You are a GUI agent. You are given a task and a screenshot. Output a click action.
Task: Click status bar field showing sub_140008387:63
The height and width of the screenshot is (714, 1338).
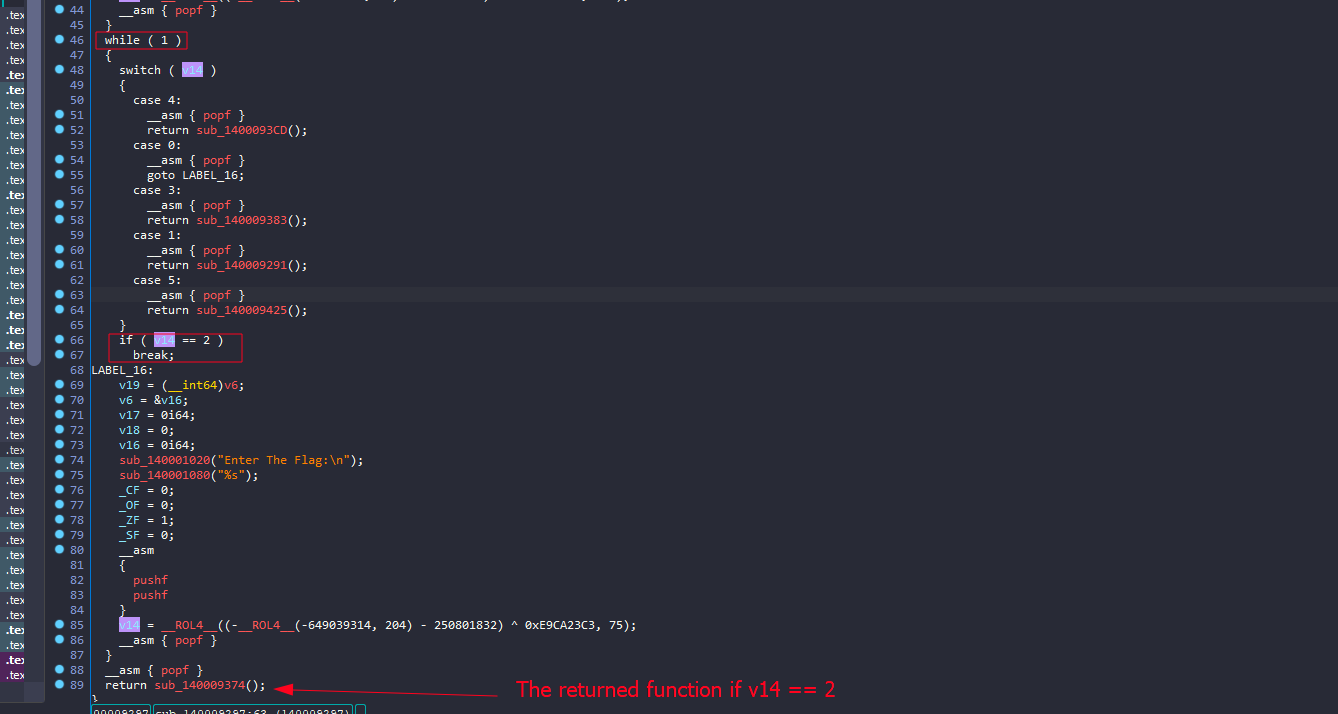click(x=251, y=711)
